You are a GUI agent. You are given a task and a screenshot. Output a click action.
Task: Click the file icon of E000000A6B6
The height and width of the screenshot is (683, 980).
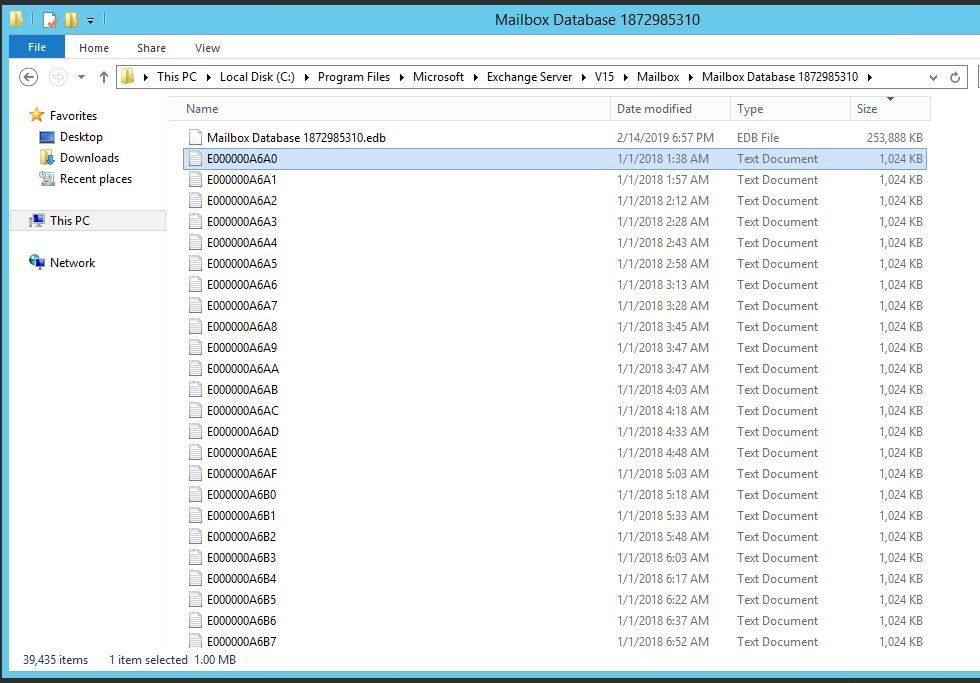196,620
